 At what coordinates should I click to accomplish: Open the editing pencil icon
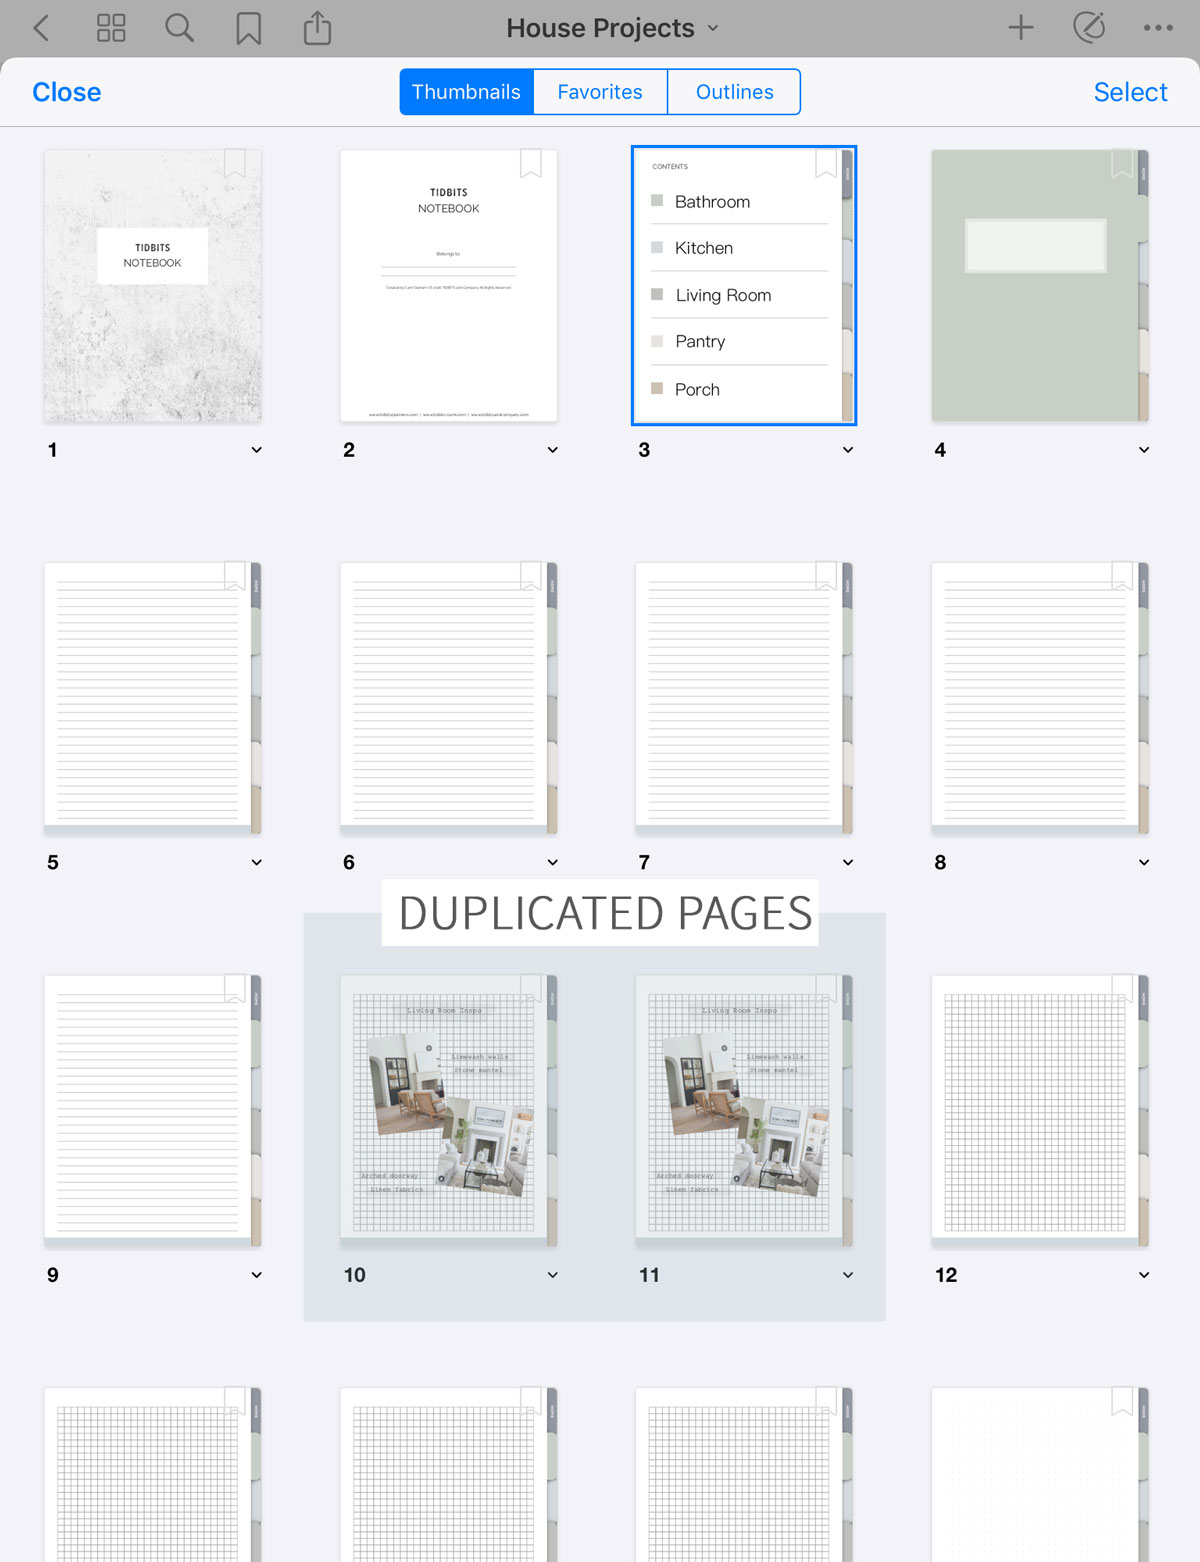[1090, 28]
